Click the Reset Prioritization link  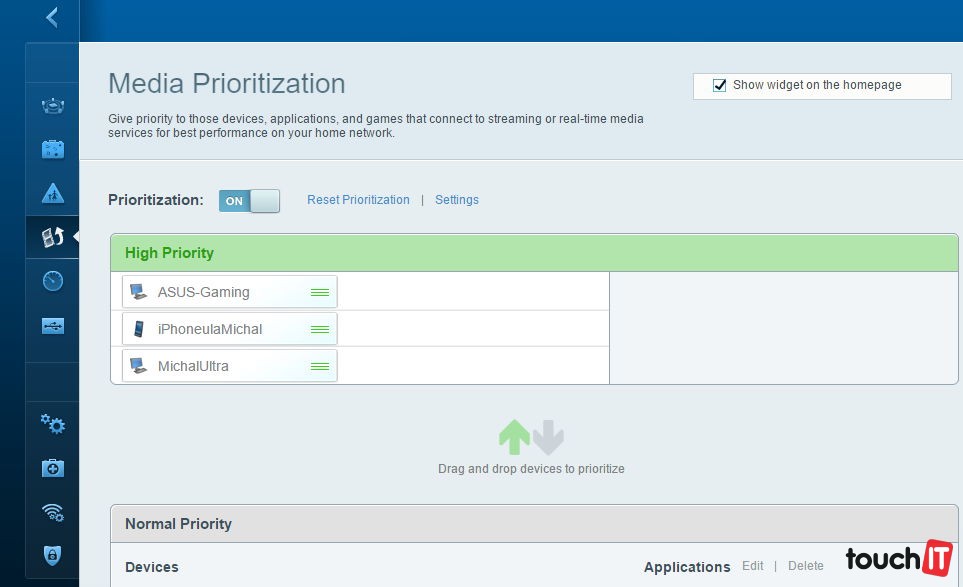pos(358,200)
